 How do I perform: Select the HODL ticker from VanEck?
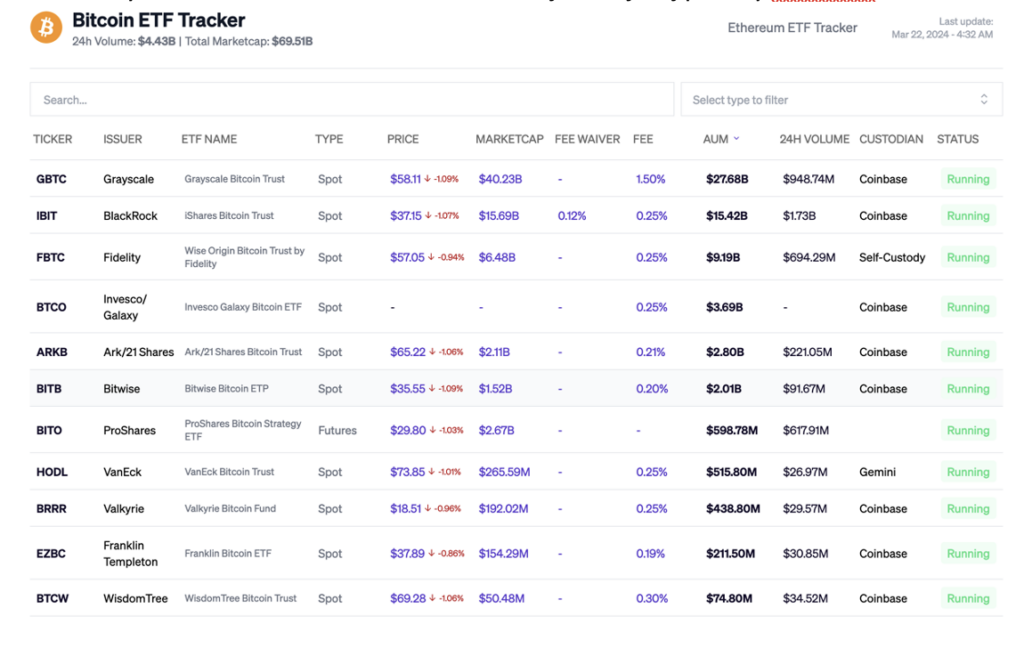[51, 472]
